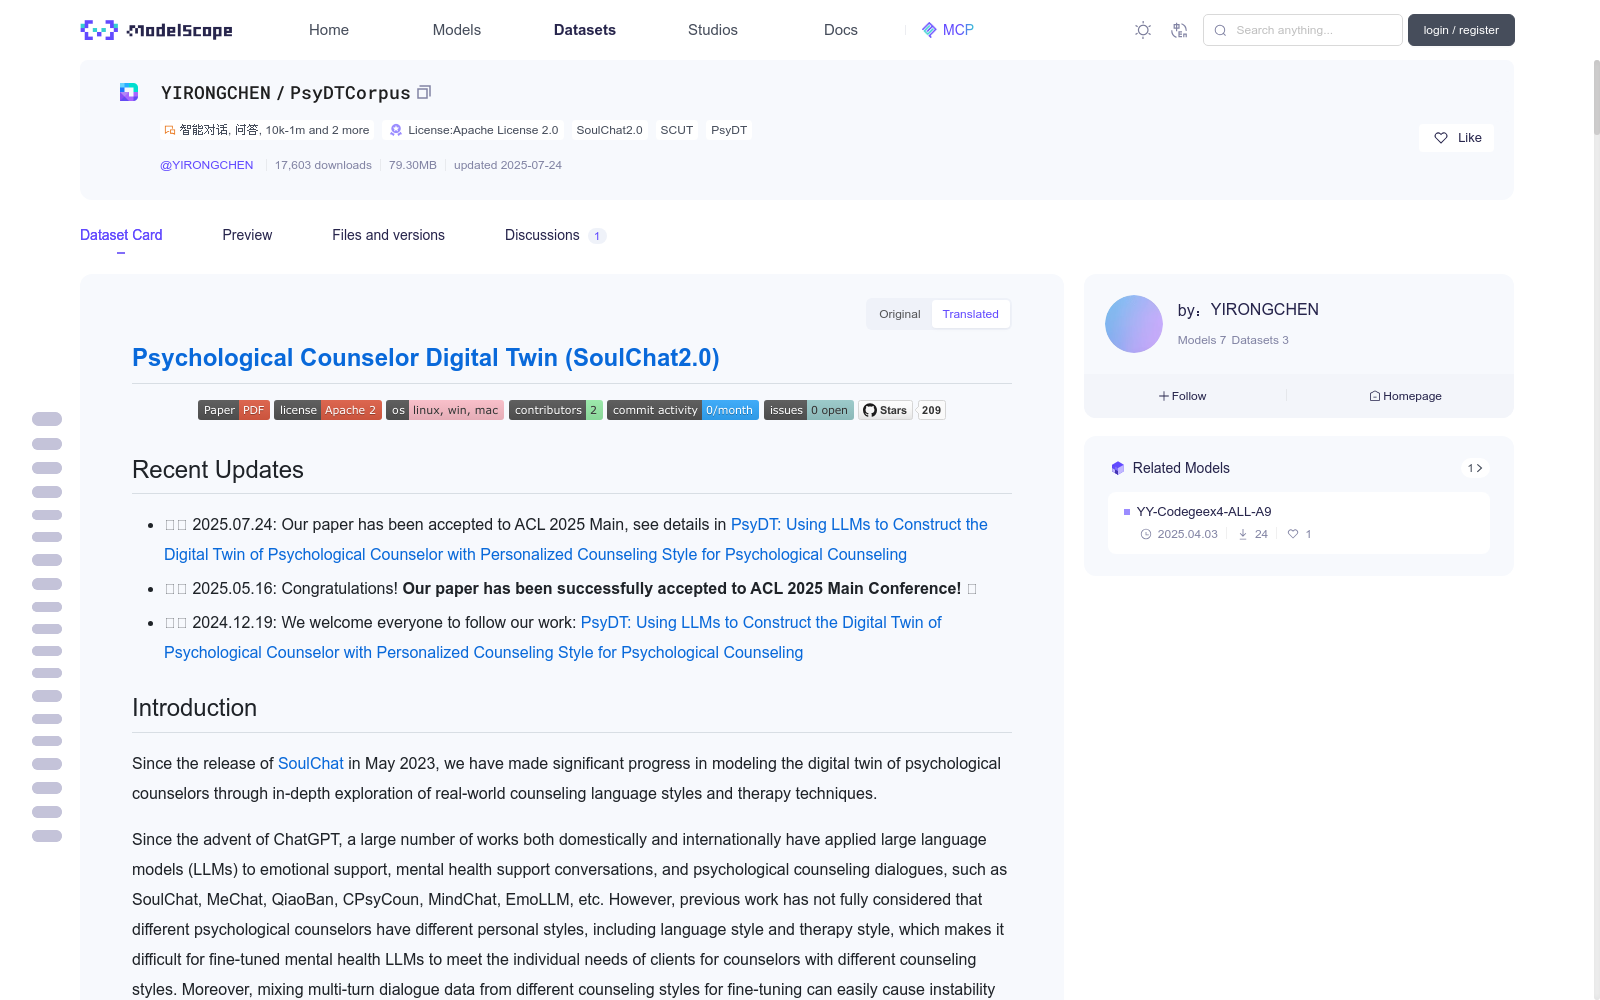Switch card to Translated text
1600x1000 pixels.
[970, 314]
